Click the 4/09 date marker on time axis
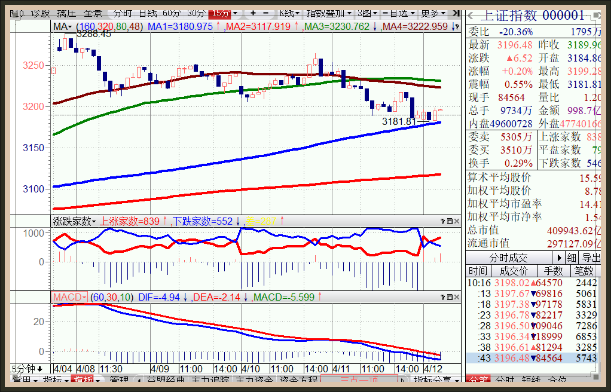The width and height of the screenshot is (611, 392). (159, 369)
